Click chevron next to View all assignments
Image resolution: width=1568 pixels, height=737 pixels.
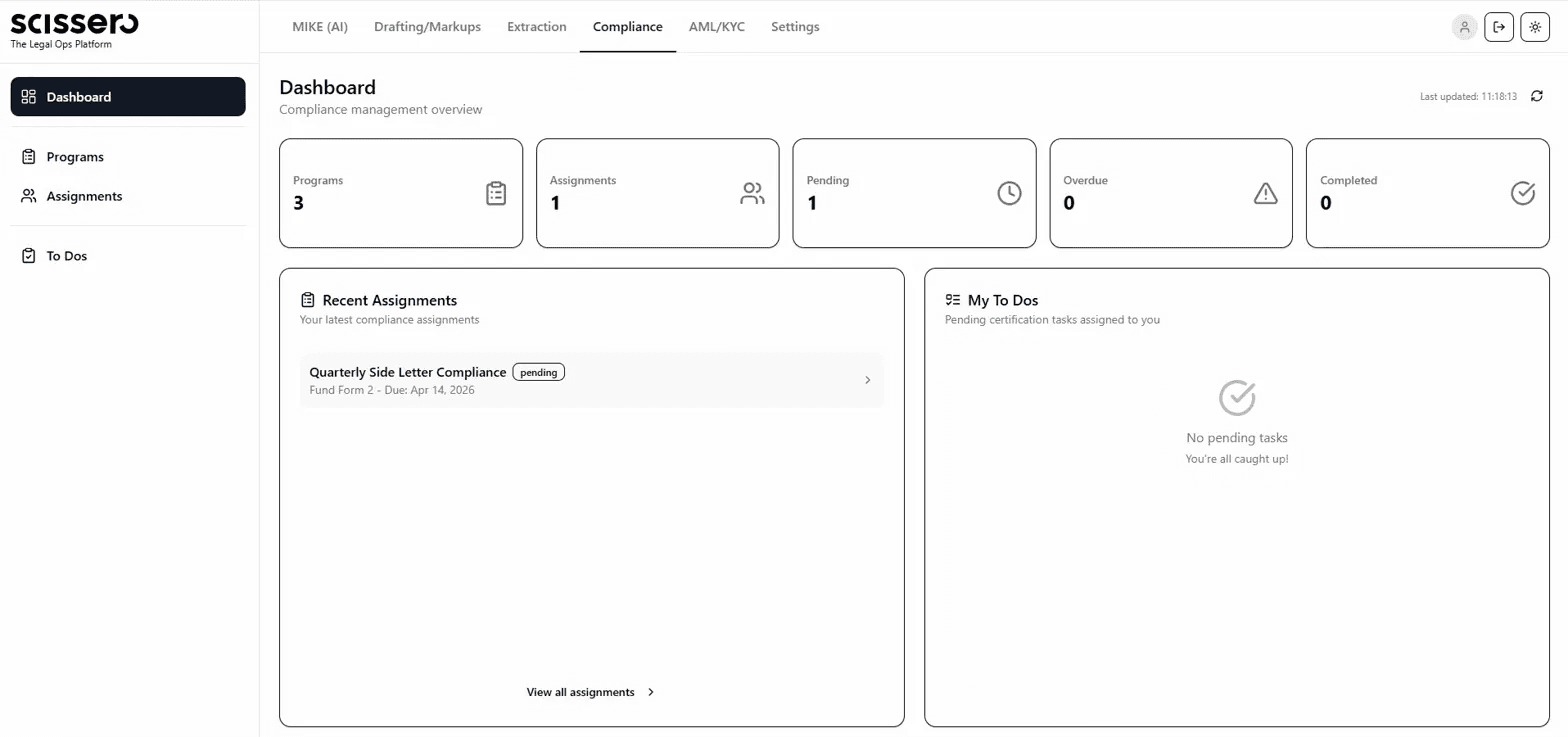pos(651,692)
